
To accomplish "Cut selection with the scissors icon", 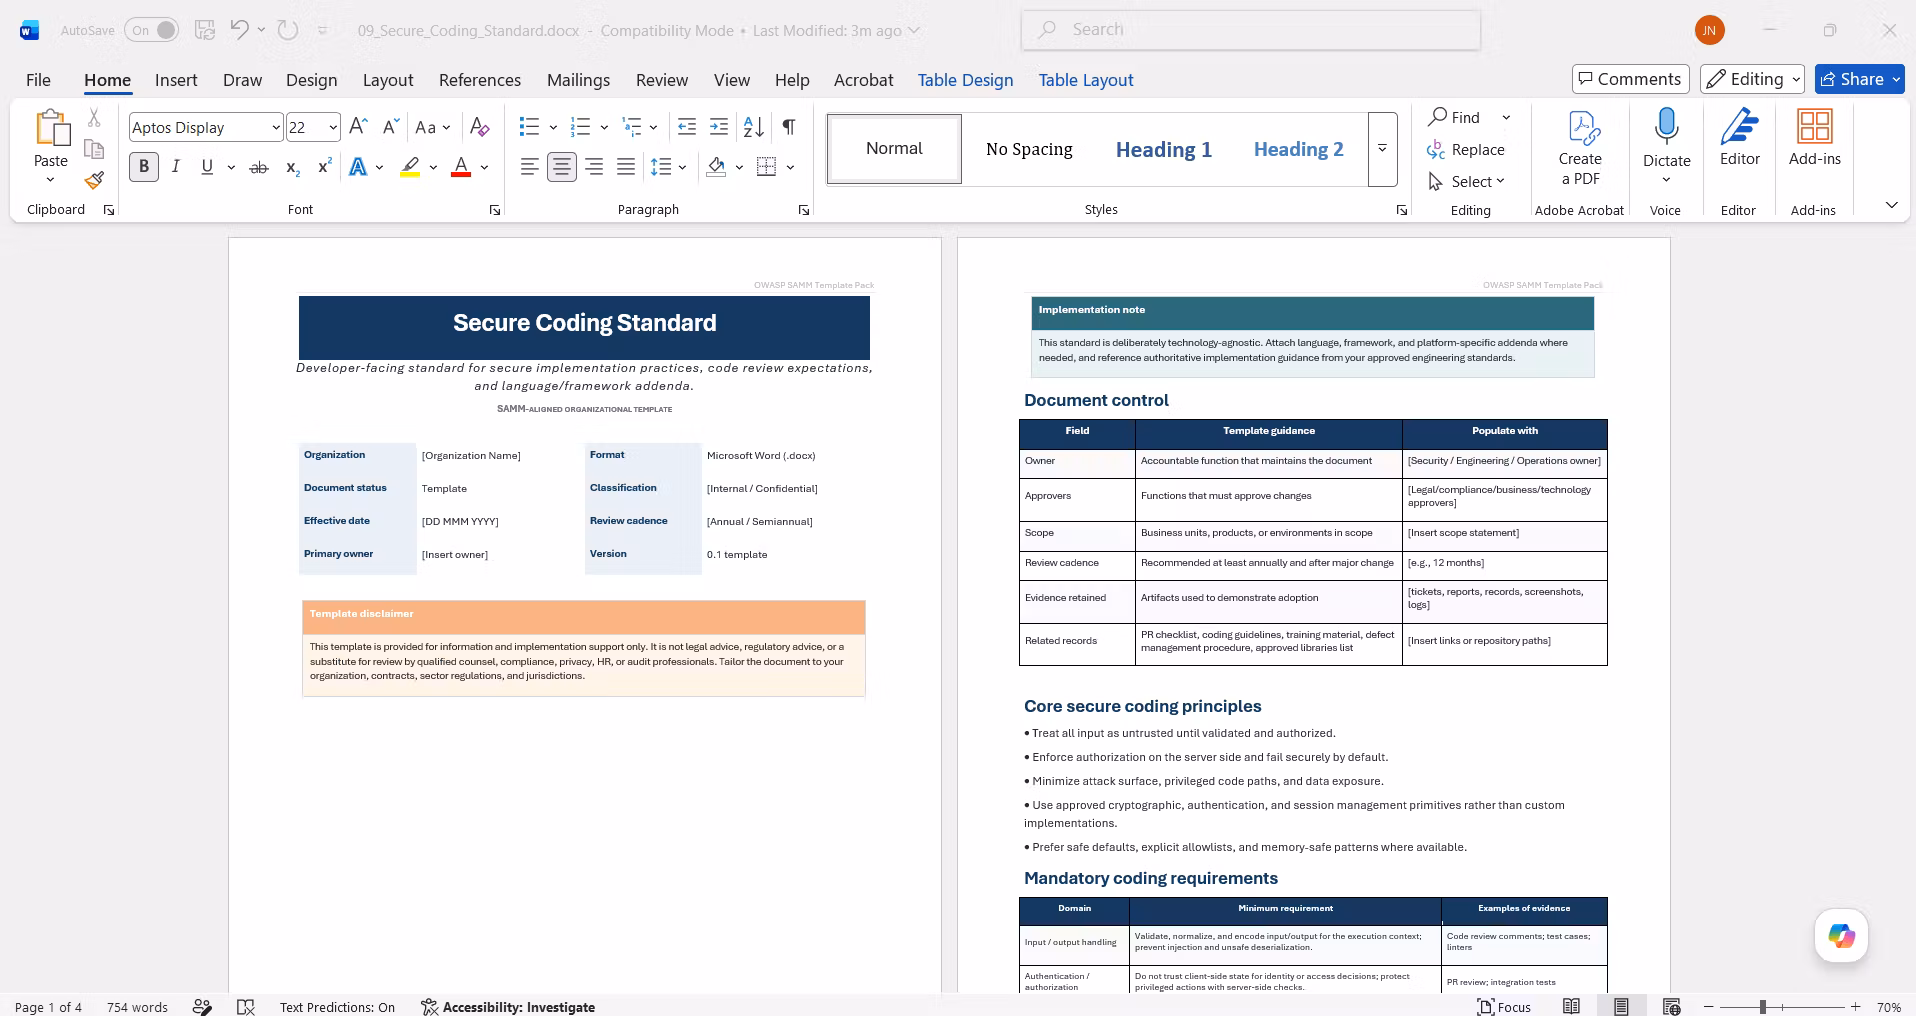I will coord(94,118).
